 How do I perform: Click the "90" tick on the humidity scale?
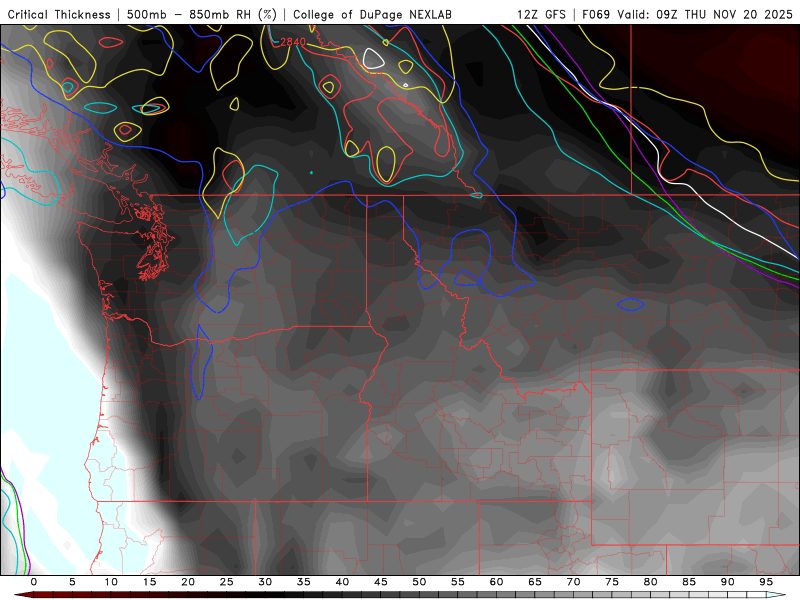point(728,582)
